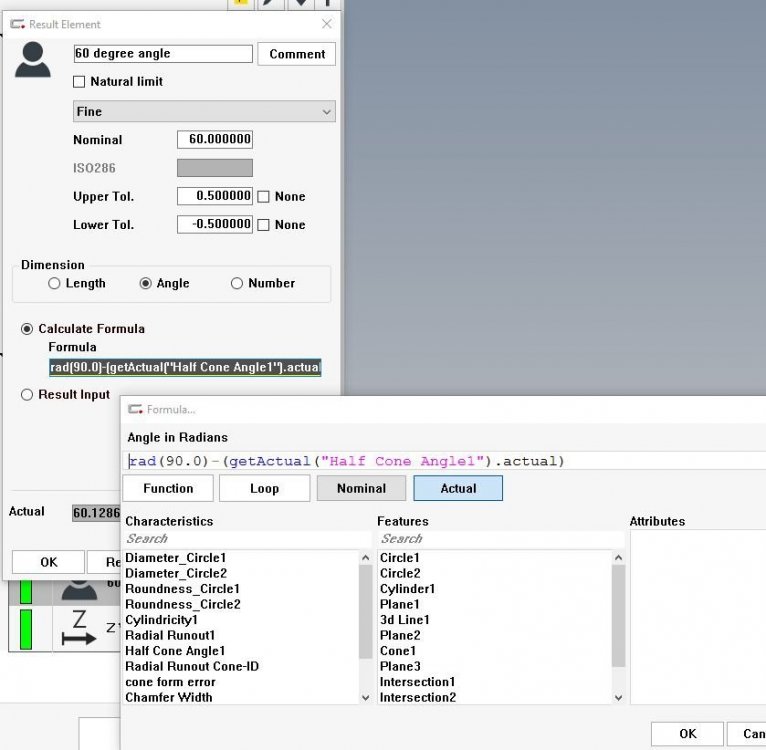Close the Result Element dialog
The image size is (766, 750).
[326, 24]
